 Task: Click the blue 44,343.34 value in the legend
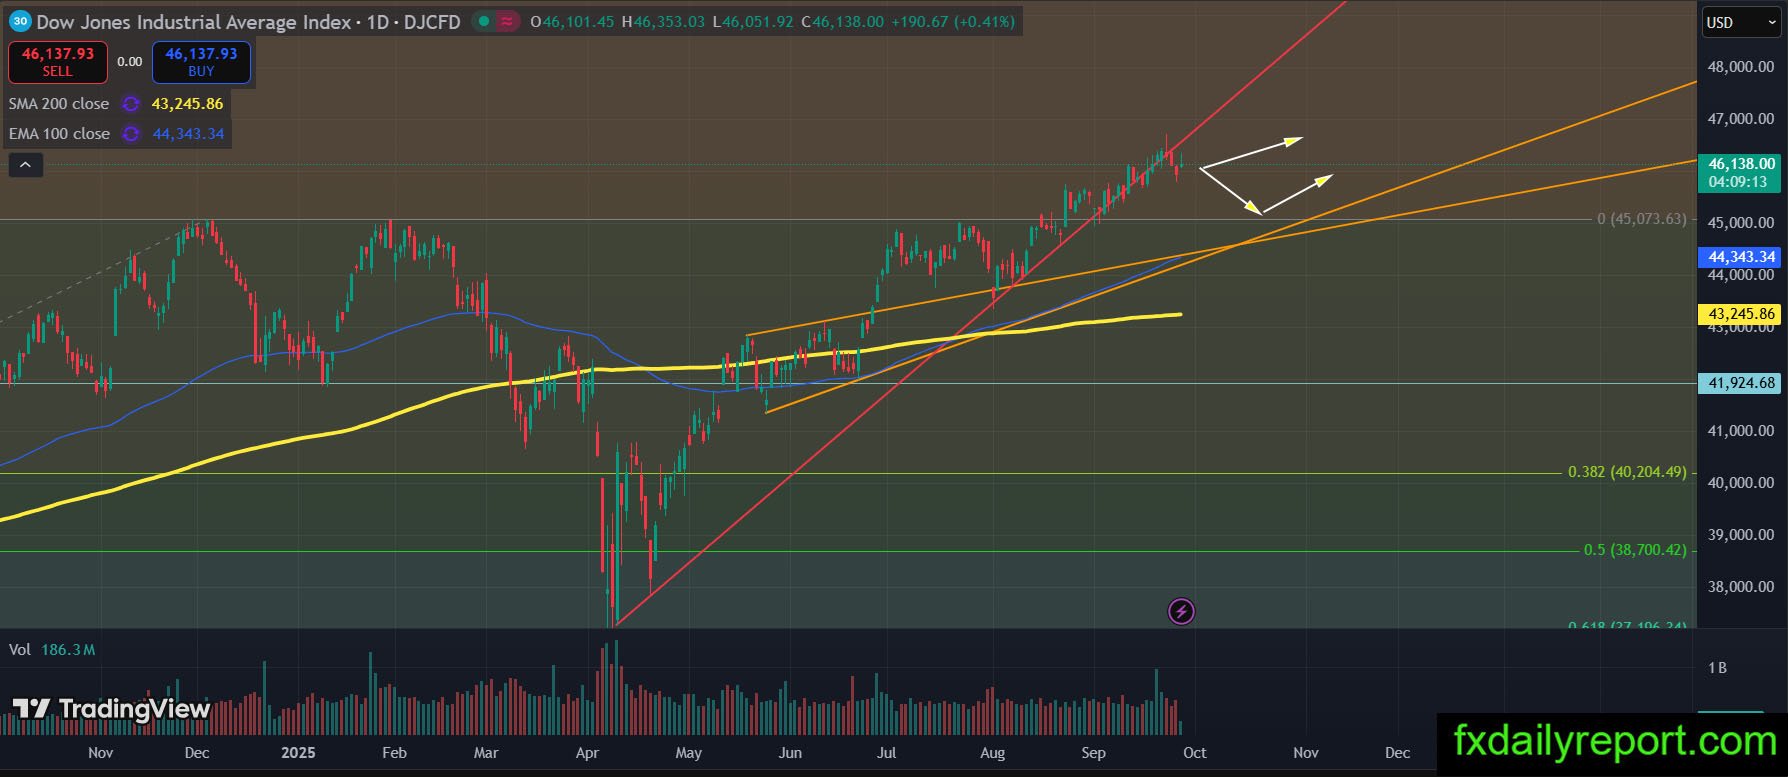[x=188, y=134]
